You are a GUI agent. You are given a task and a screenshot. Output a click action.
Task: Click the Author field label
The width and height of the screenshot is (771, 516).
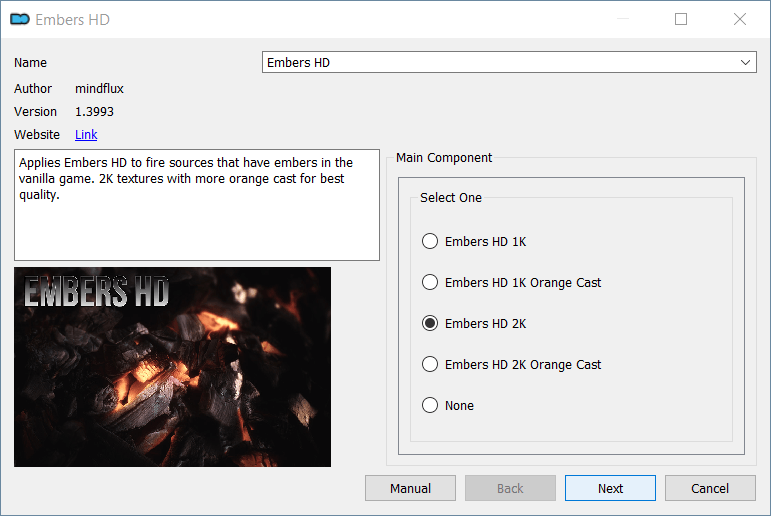tap(33, 89)
